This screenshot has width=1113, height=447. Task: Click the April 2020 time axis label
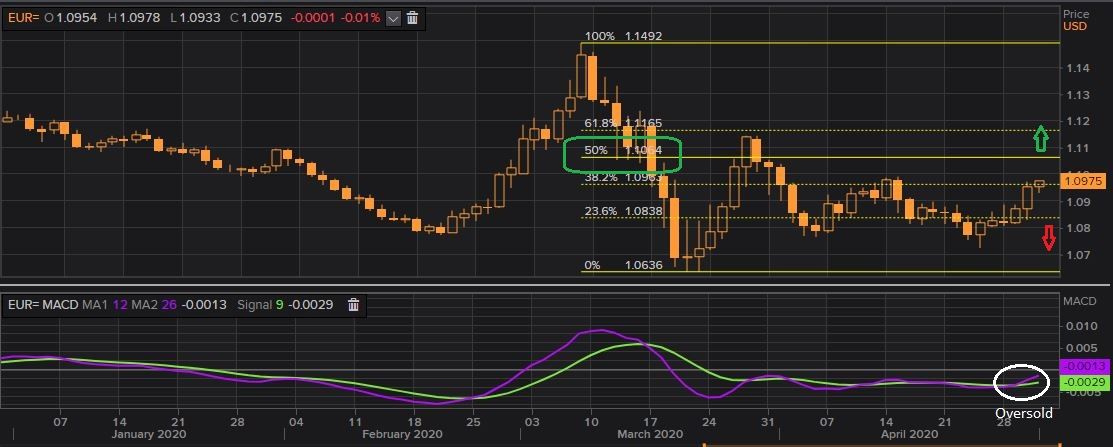click(x=909, y=434)
